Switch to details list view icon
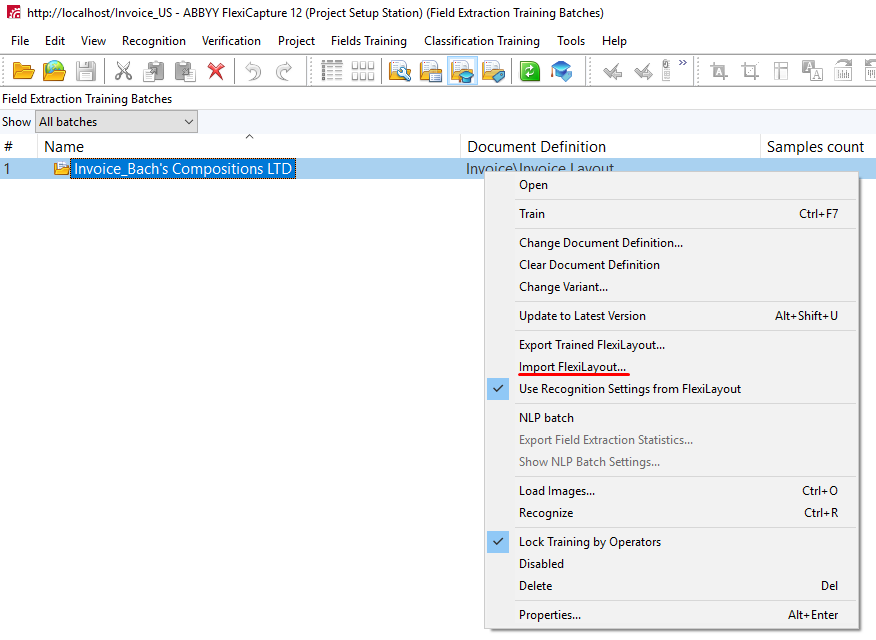 332,71
